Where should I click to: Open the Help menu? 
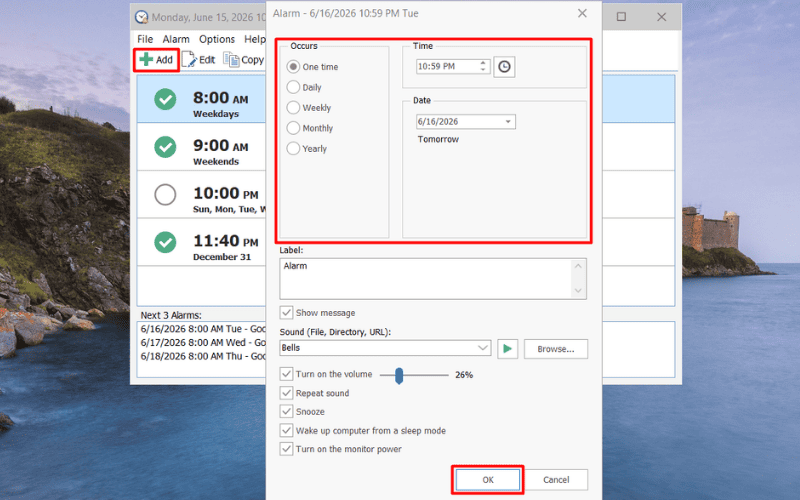coord(254,39)
